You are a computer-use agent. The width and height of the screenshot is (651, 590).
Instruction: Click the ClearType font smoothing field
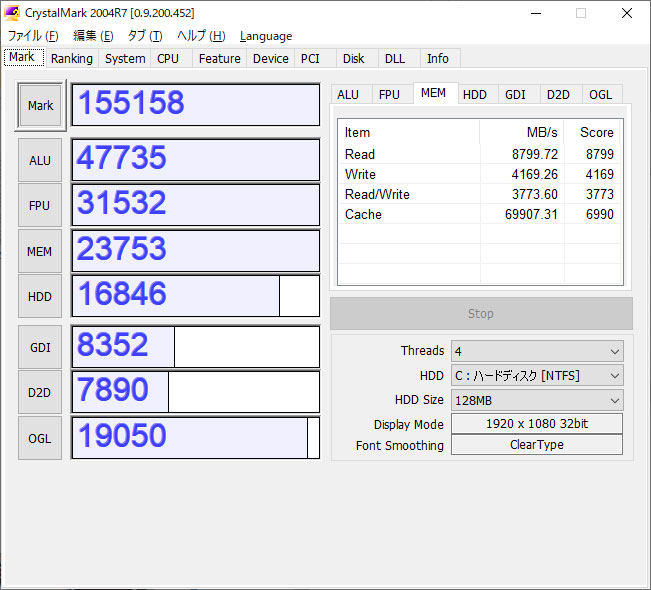537,445
